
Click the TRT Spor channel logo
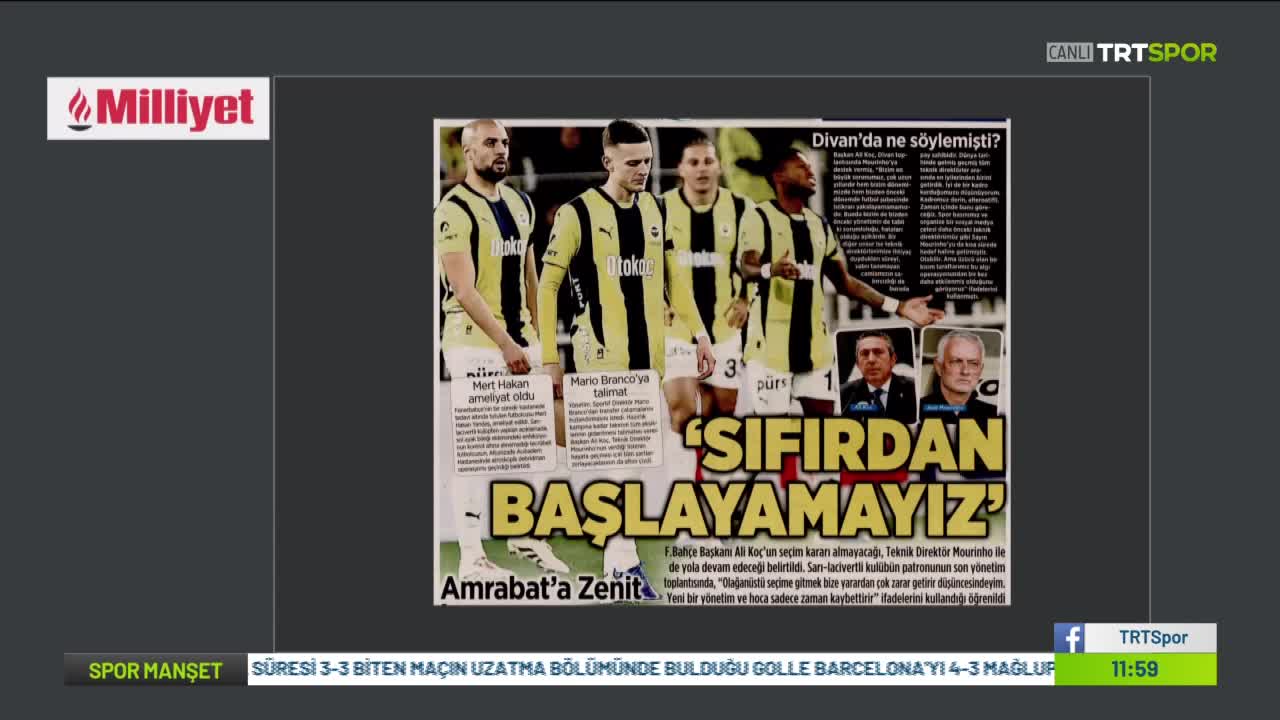(1157, 52)
